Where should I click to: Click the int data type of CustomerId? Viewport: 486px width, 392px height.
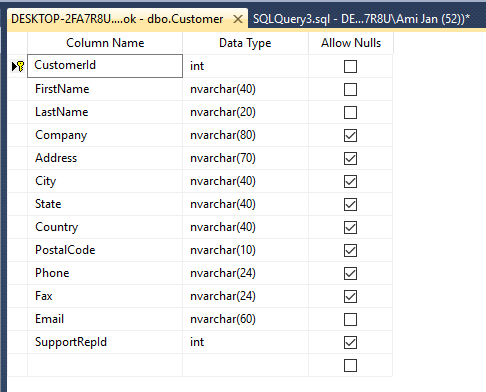point(246,66)
